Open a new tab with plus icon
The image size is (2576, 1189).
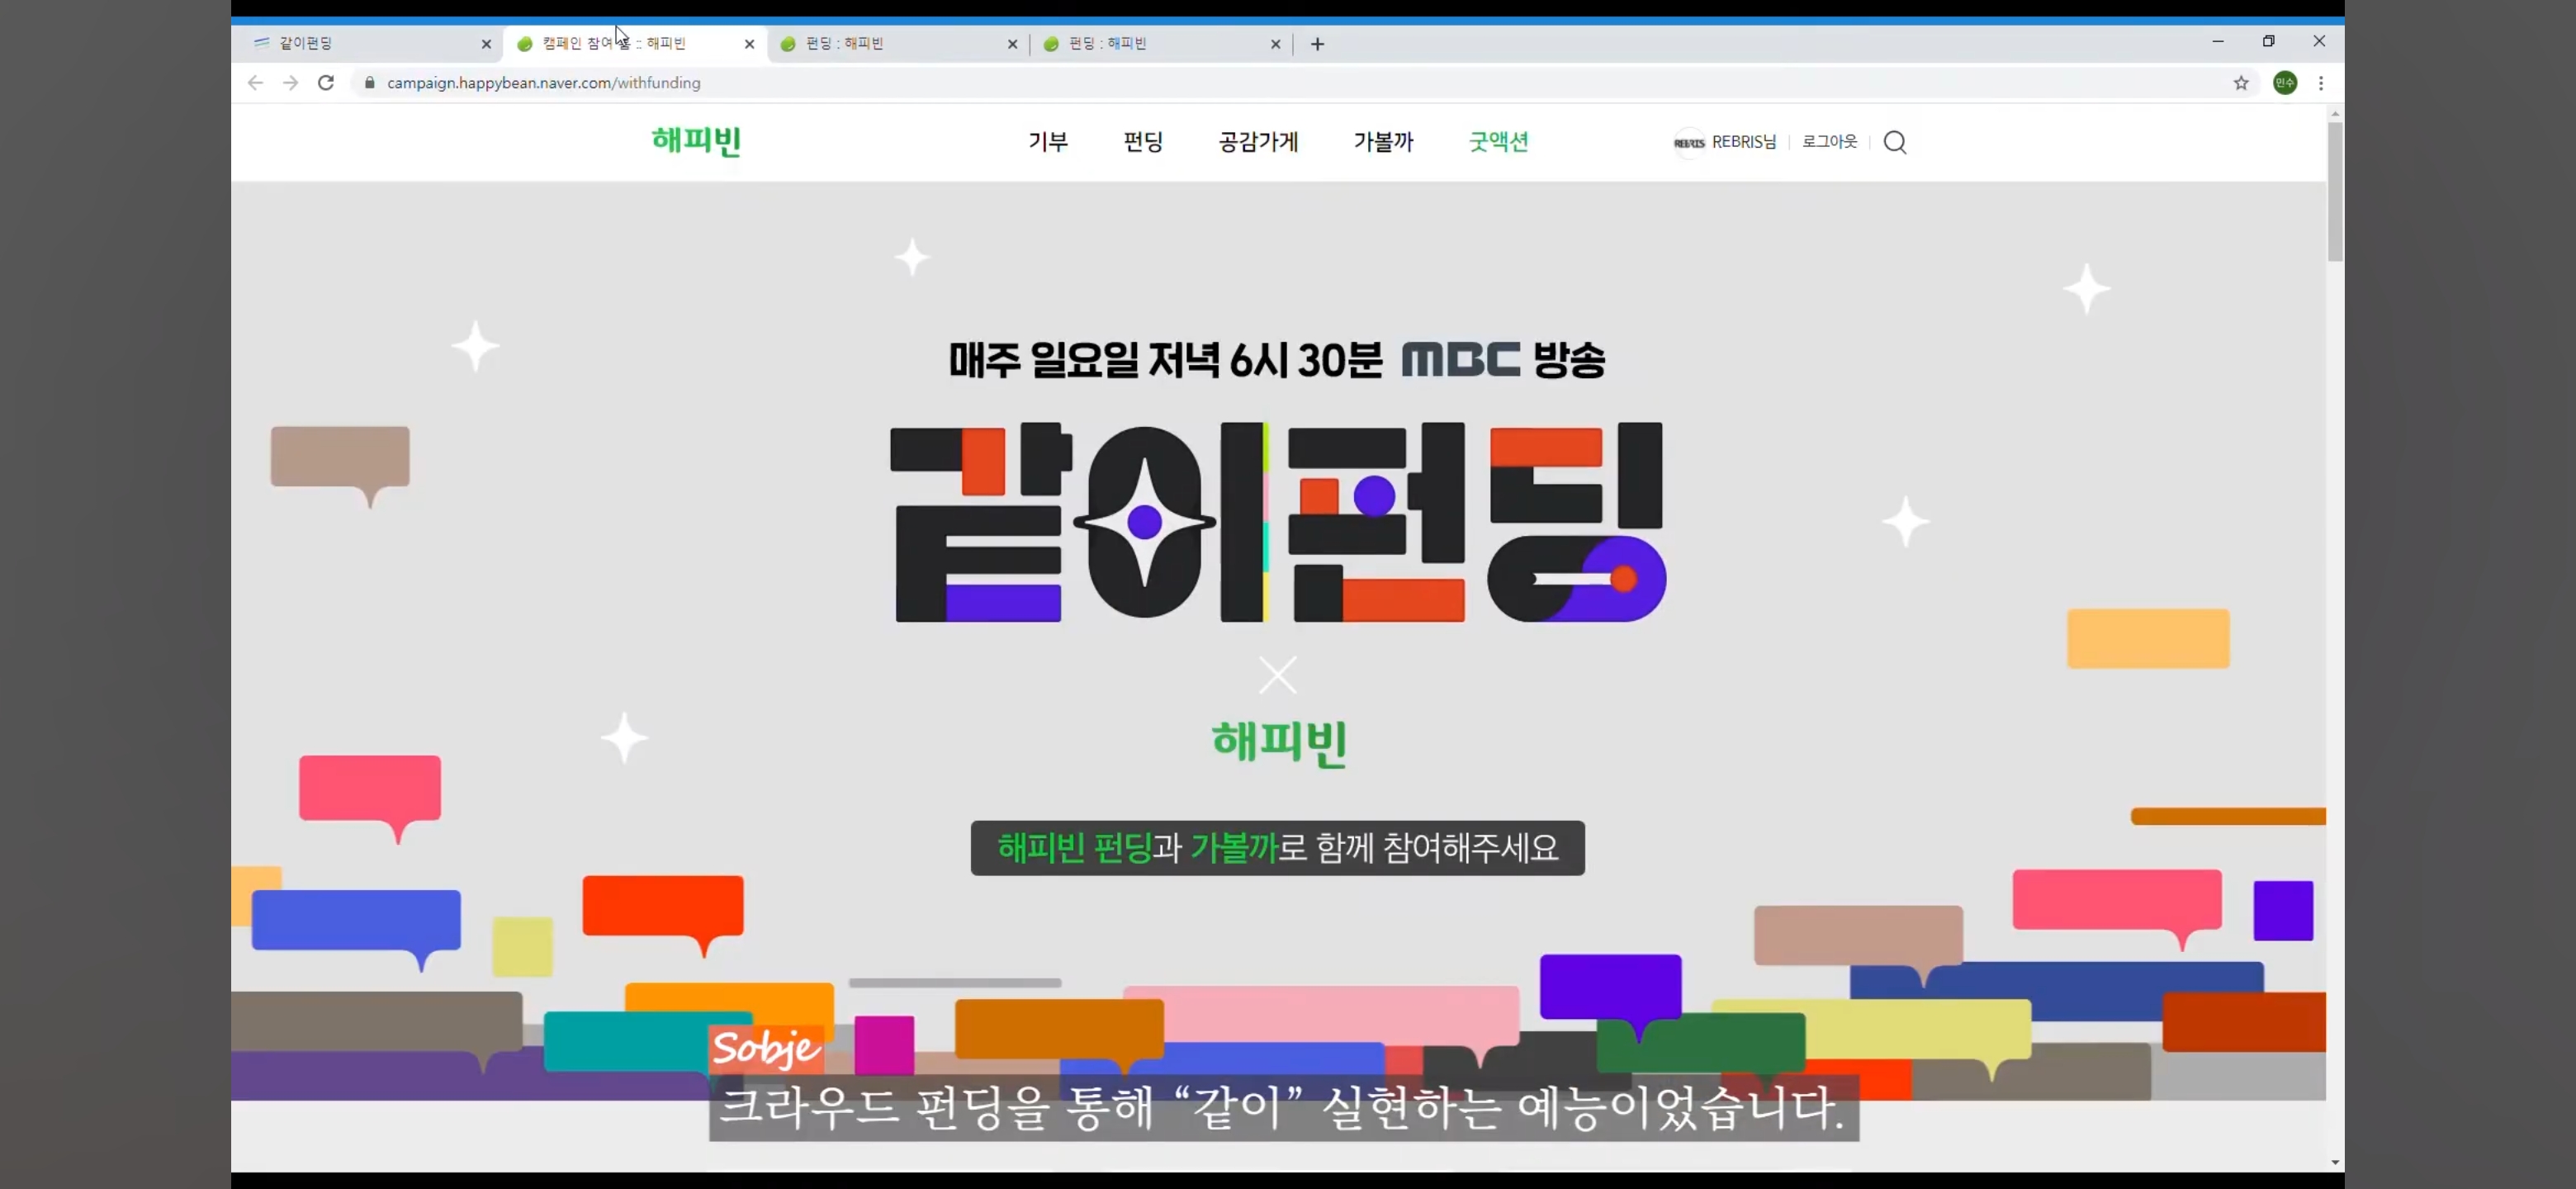[1317, 44]
